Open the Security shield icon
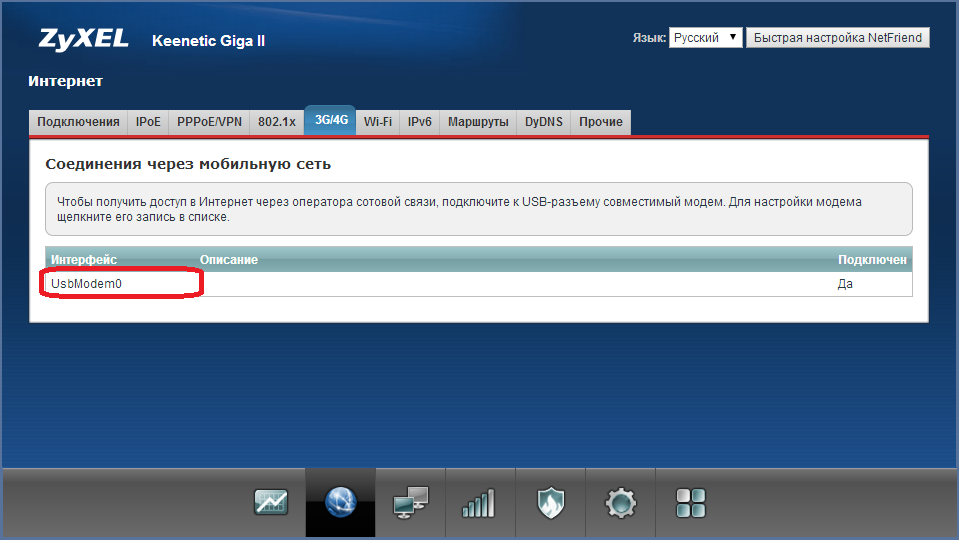959x540 pixels. point(549,502)
